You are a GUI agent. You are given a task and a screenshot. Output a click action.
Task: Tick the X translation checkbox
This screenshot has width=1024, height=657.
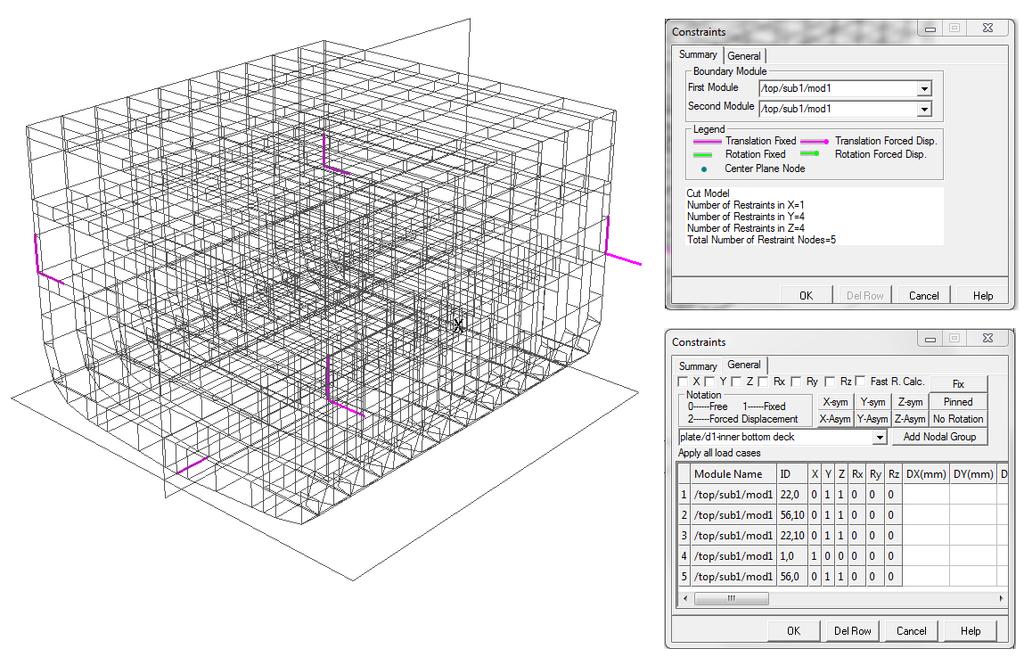[683, 381]
